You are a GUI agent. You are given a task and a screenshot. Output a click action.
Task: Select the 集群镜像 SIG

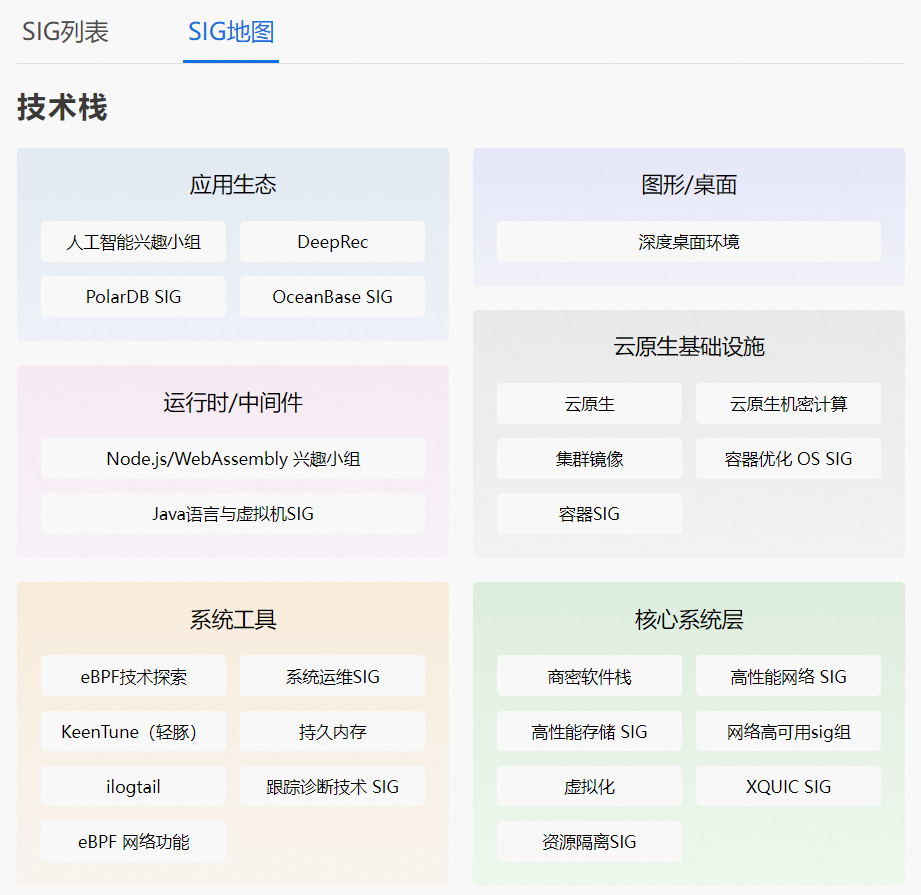tap(589, 458)
